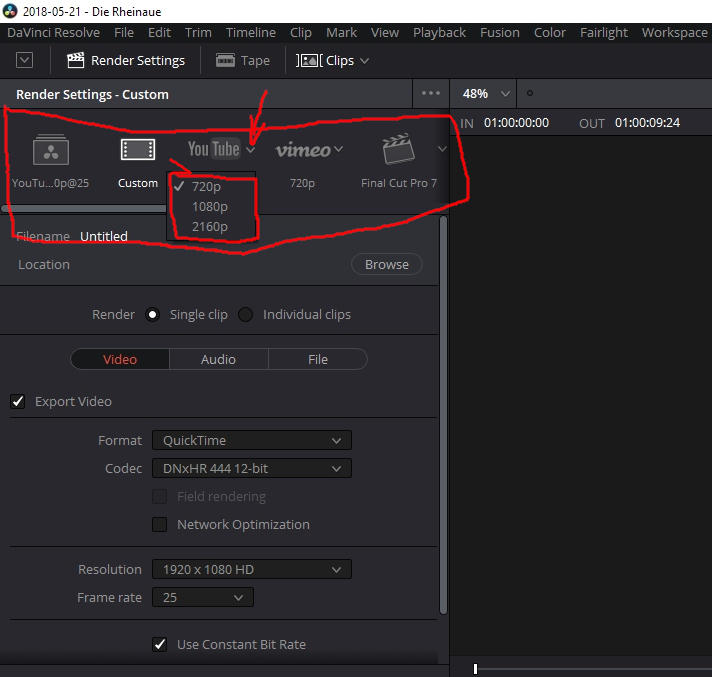Expand the Clips dropdown chevron
Viewport: 712px width, 677px height.
click(364, 61)
